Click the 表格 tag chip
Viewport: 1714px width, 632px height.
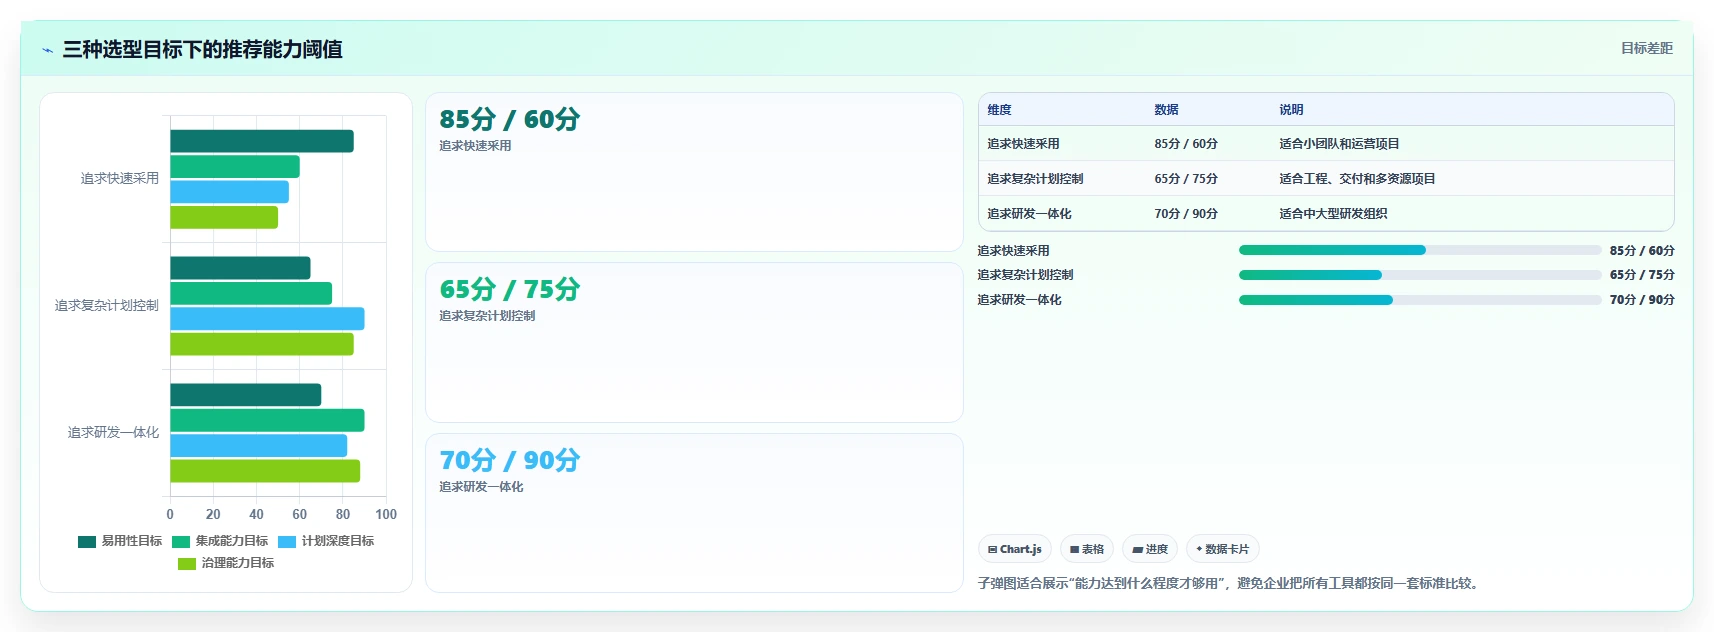click(x=1087, y=549)
